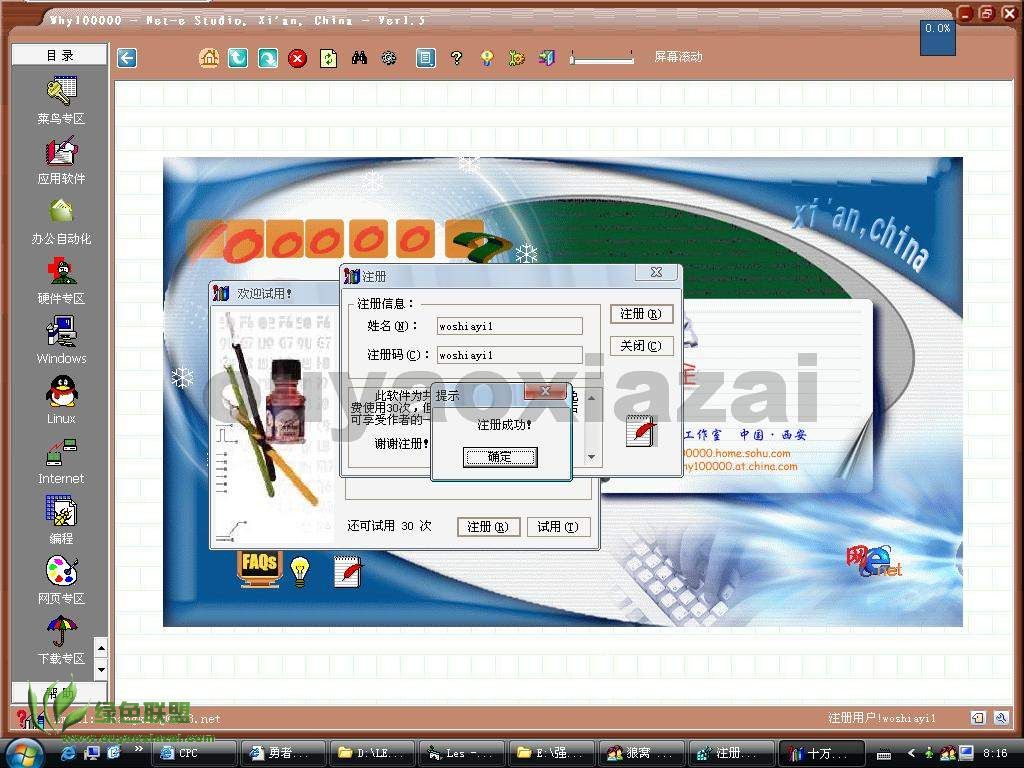Image resolution: width=1024 pixels, height=768 pixels.
Task: Open the 硬件专区 category
Action: point(61,281)
